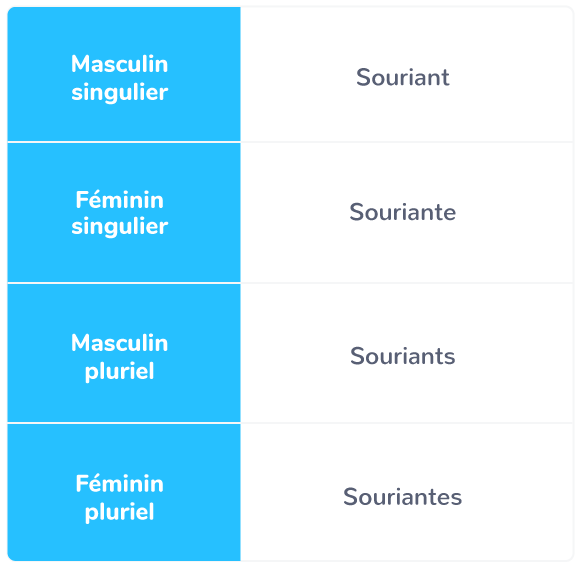This screenshot has width=582, height=568.
Task: Click "pluriel" in the Féminin pluriel cell
Action: (120, 513)
